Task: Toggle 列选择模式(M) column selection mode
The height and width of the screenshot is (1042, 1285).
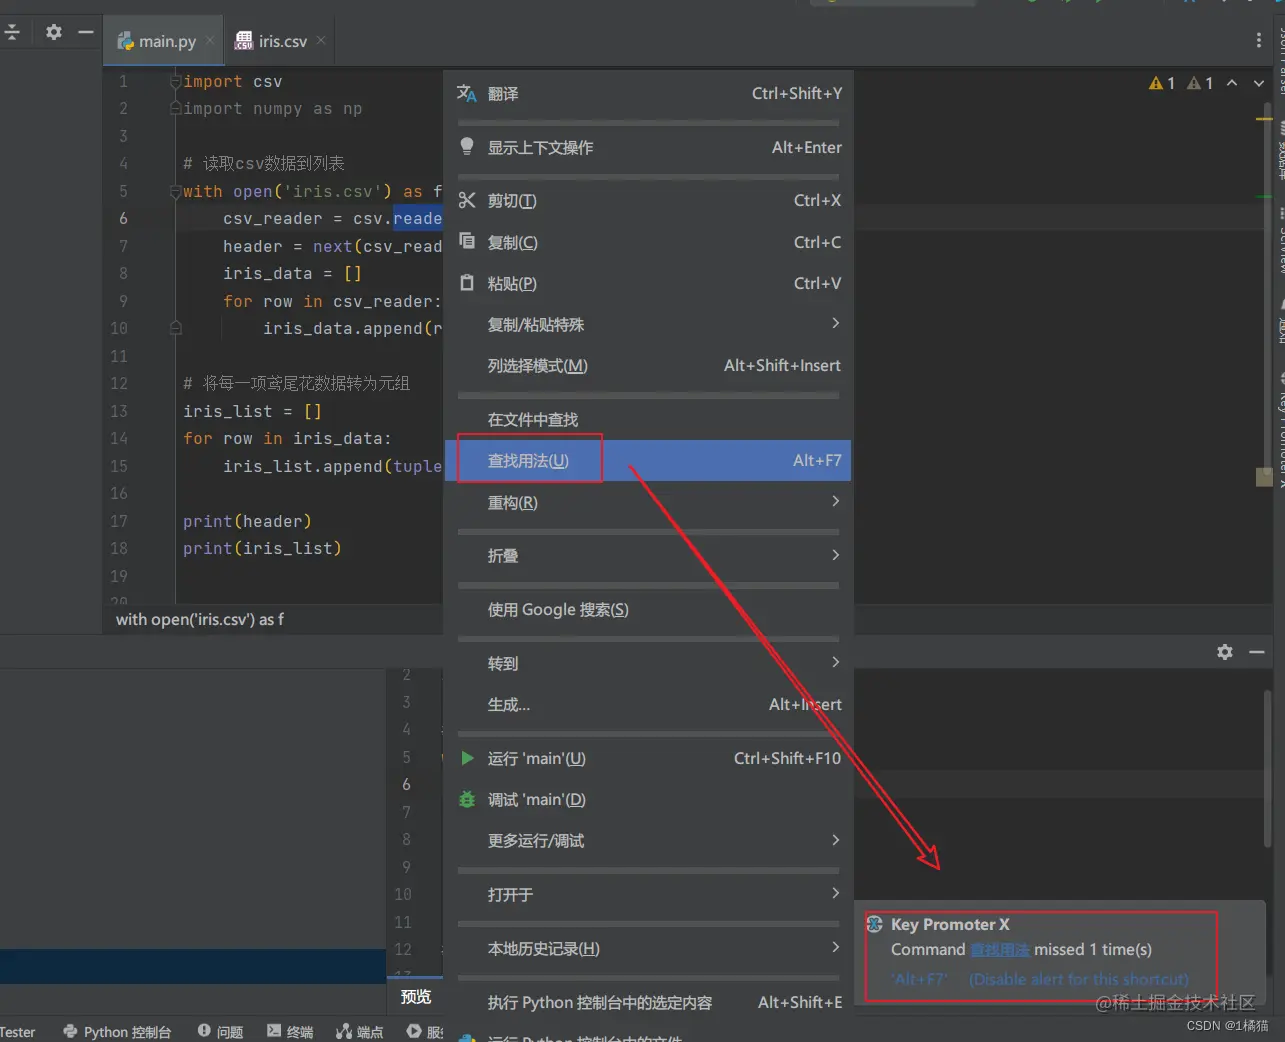Action: pyautogui.click(x=648, y=365)
